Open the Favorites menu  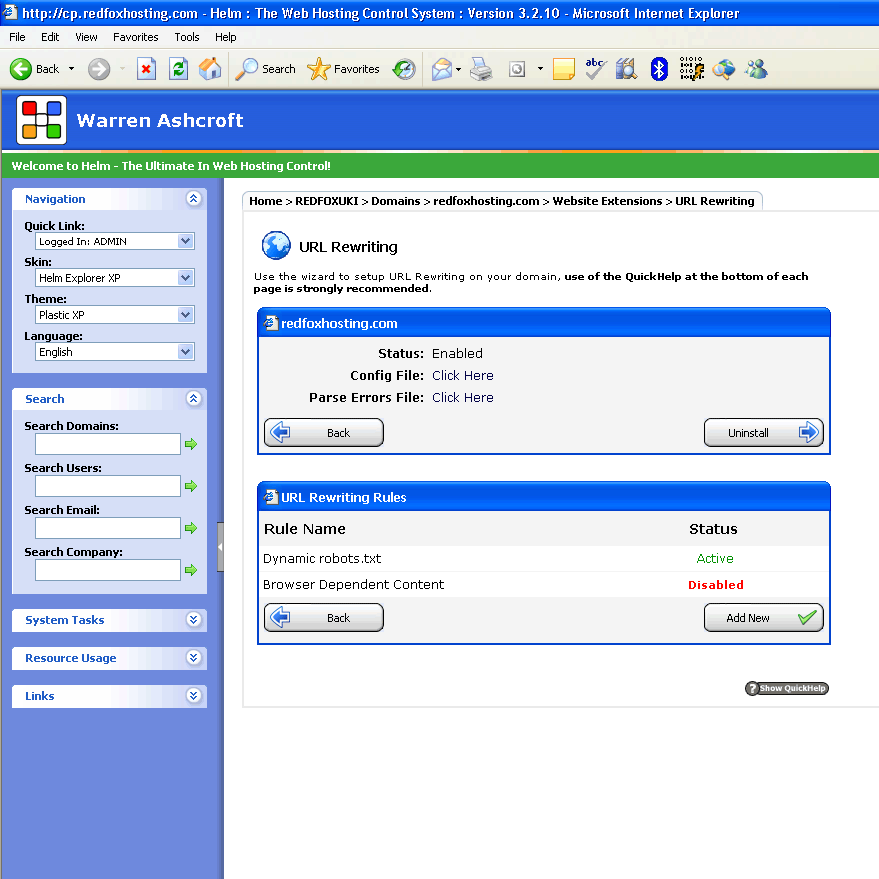tap(136, 37)
